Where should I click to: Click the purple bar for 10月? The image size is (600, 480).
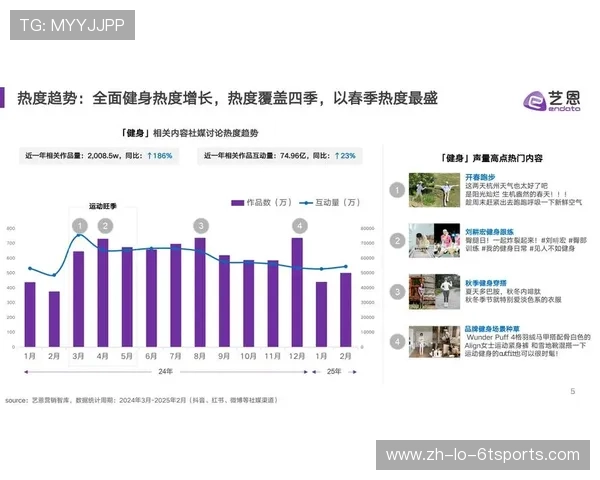click(249, 304)
